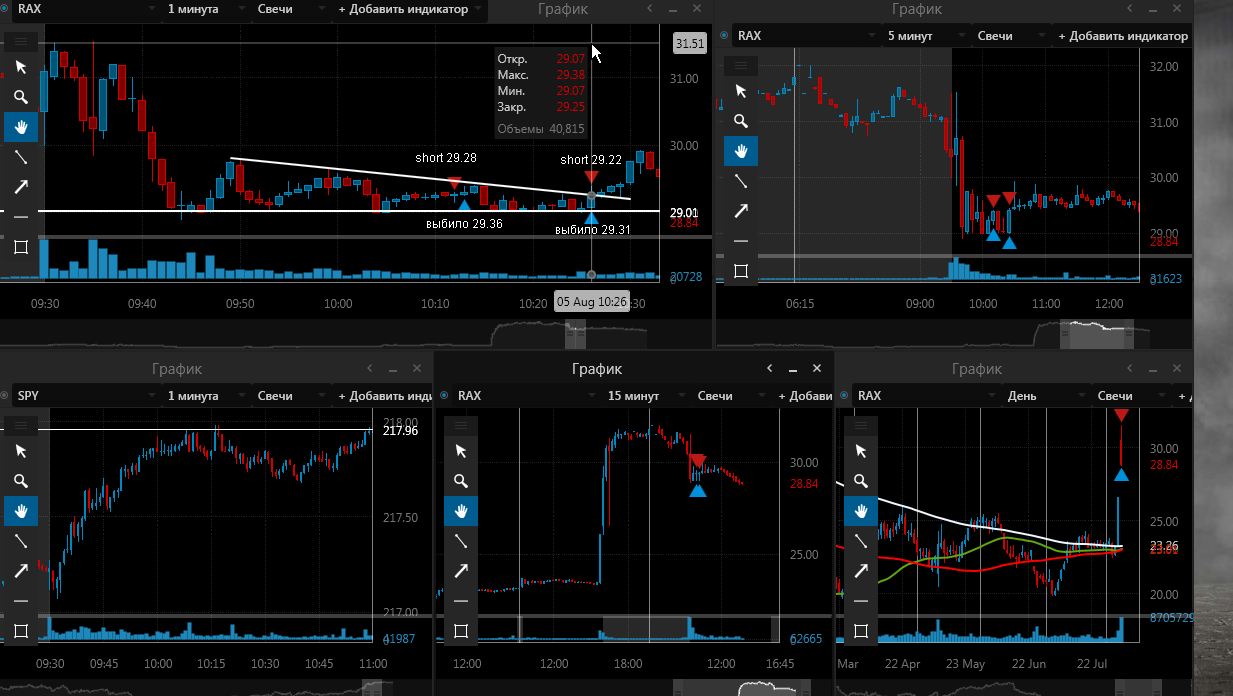This screenshot has width=1233, height=696.
Task: Click the time range scrollbar under the 15-minute chart
Action: (634, 687)
